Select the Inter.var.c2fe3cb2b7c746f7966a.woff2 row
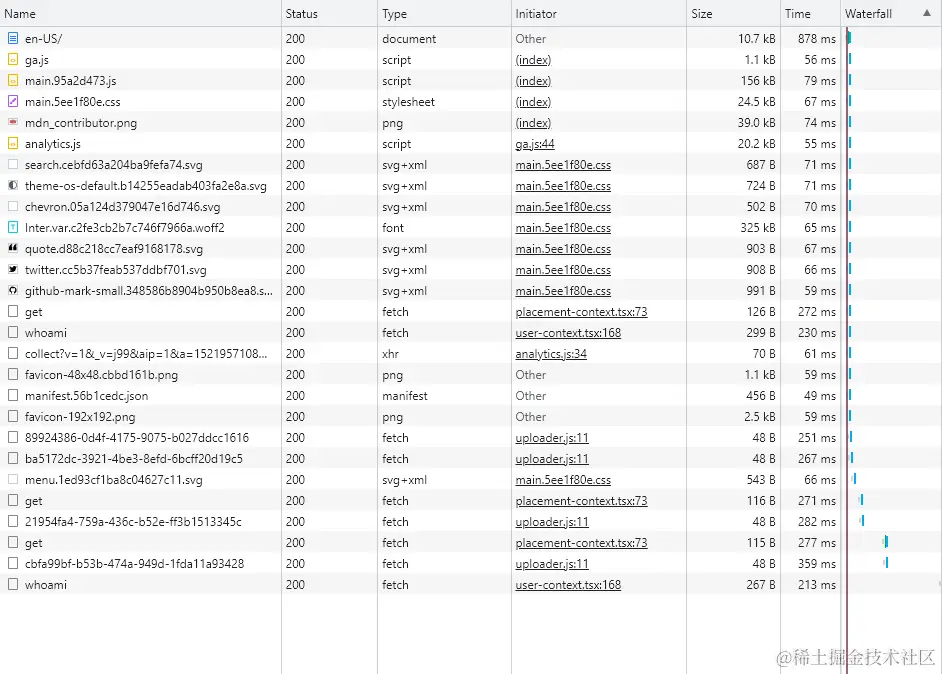 [x=471, y=228]
